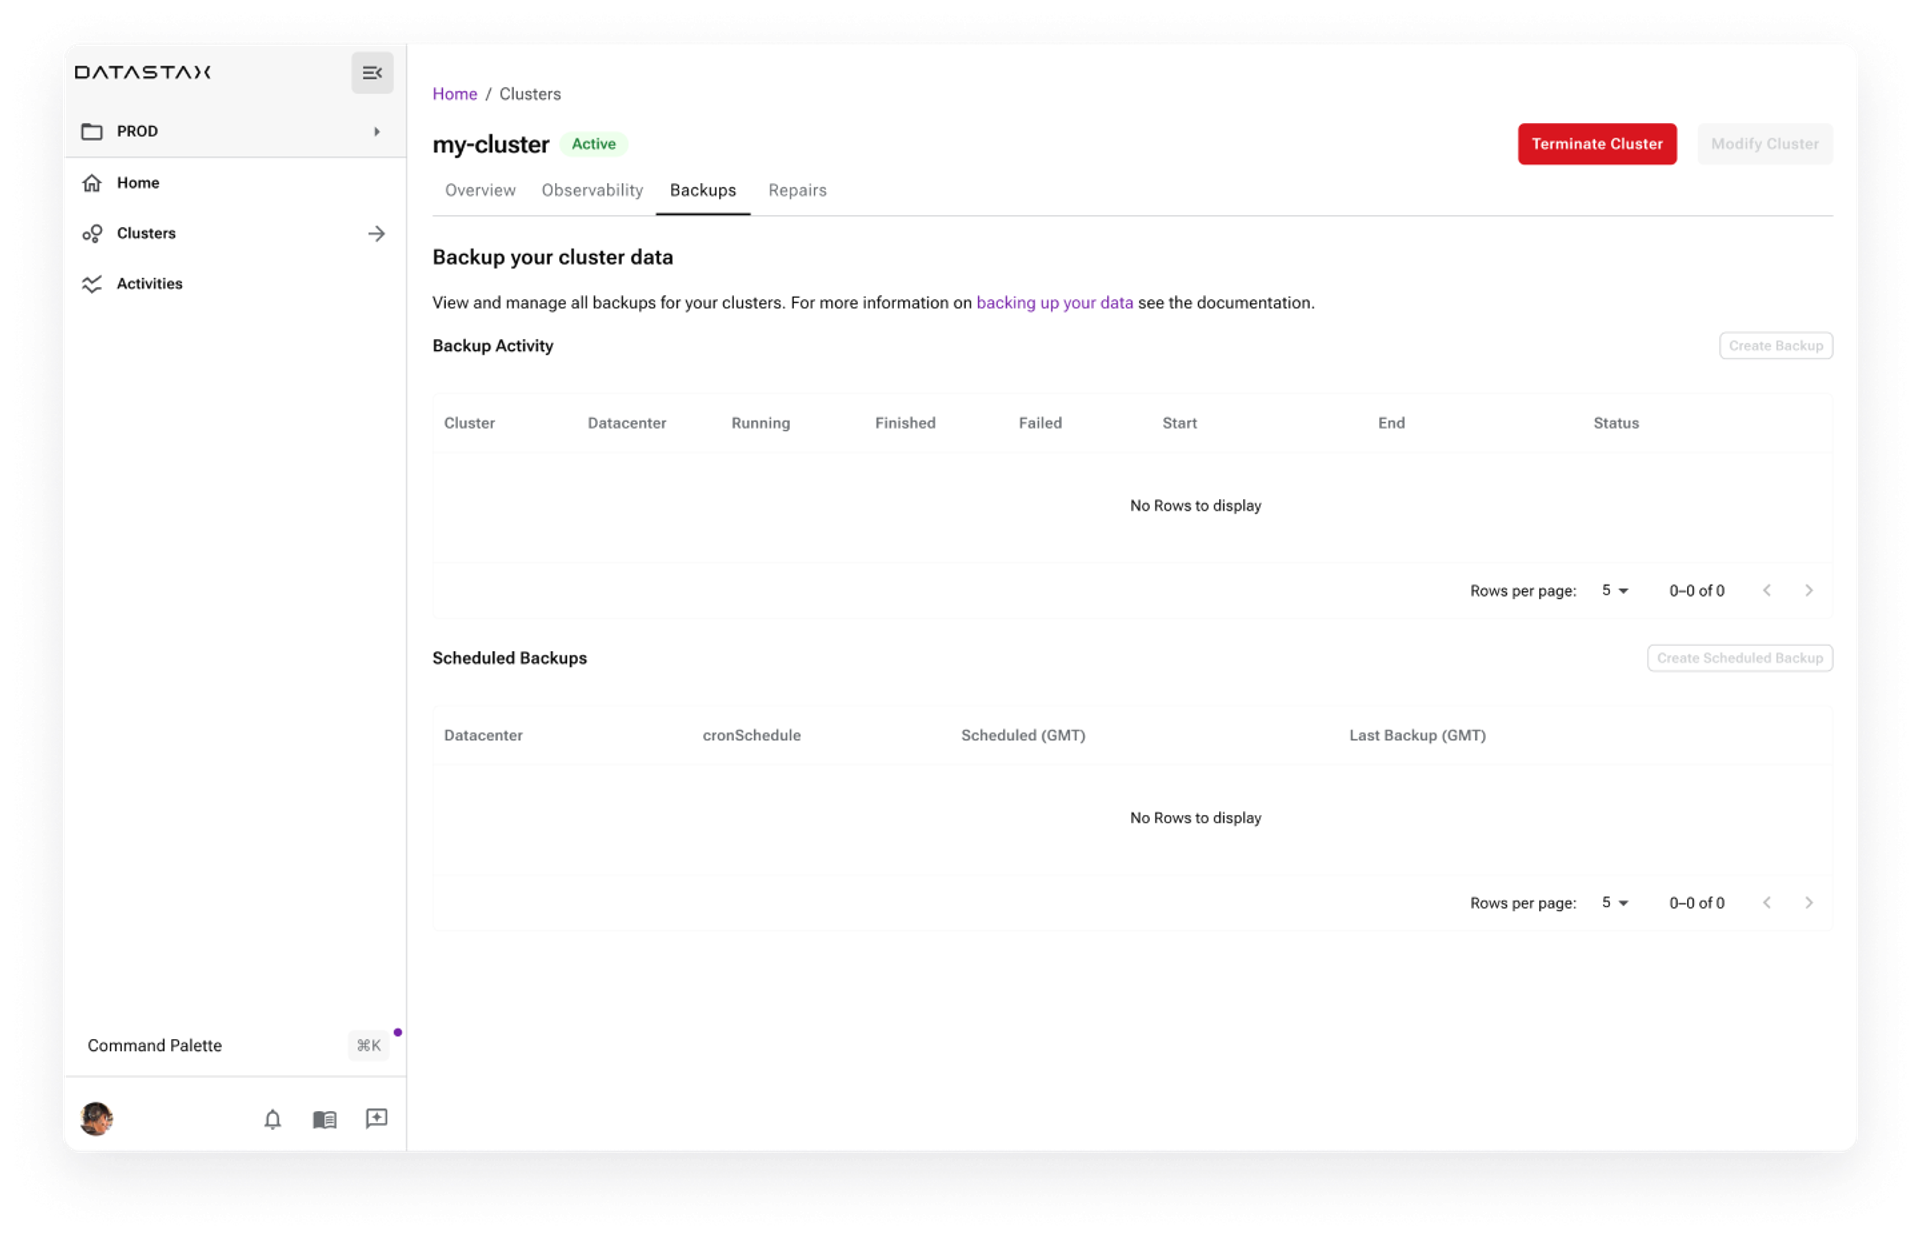
Task: Click the feedback plus icon at bottom
Action: click(375, 1117)
